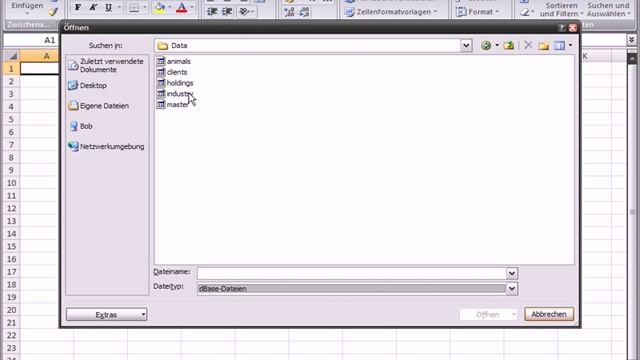This screenshot has width=640, height=360.
Task: Open the Views icon
Action: pyautogui.click(x=559, y=45)
